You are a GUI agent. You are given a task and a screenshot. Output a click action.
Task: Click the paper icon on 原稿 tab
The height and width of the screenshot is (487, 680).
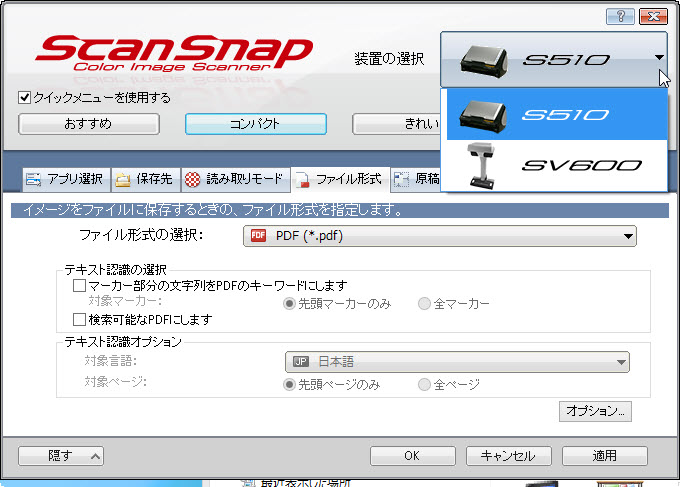click(401, 179)
